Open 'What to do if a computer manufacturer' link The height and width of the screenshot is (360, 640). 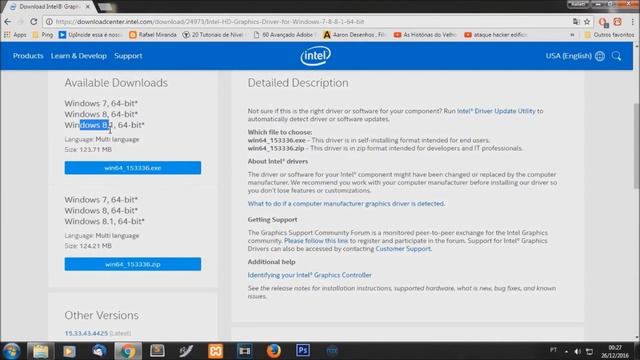pyautogui.click(x=346, y=203)
